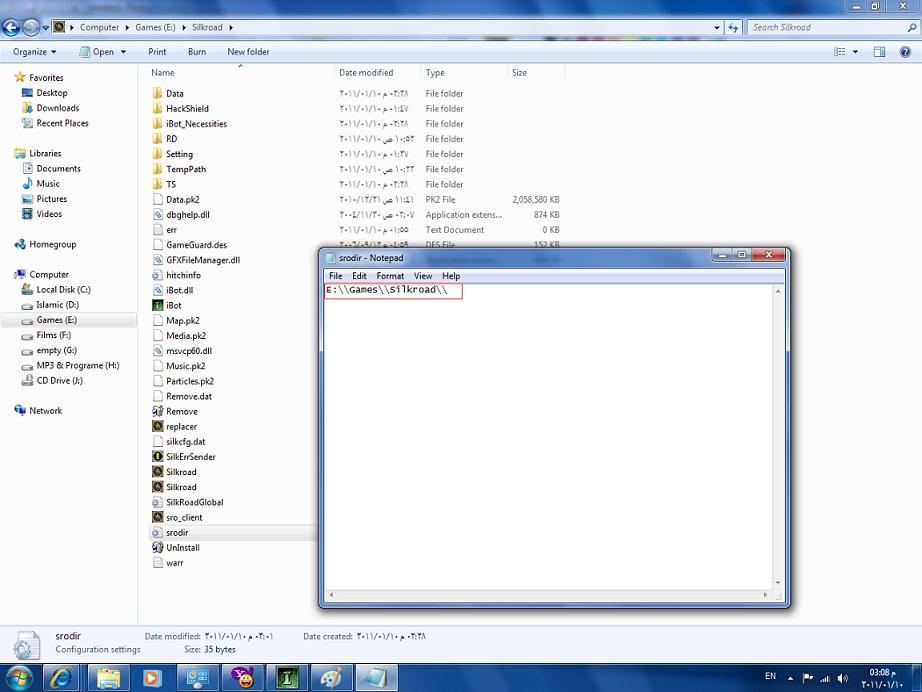Sort by the Size column header

(535, 72)
